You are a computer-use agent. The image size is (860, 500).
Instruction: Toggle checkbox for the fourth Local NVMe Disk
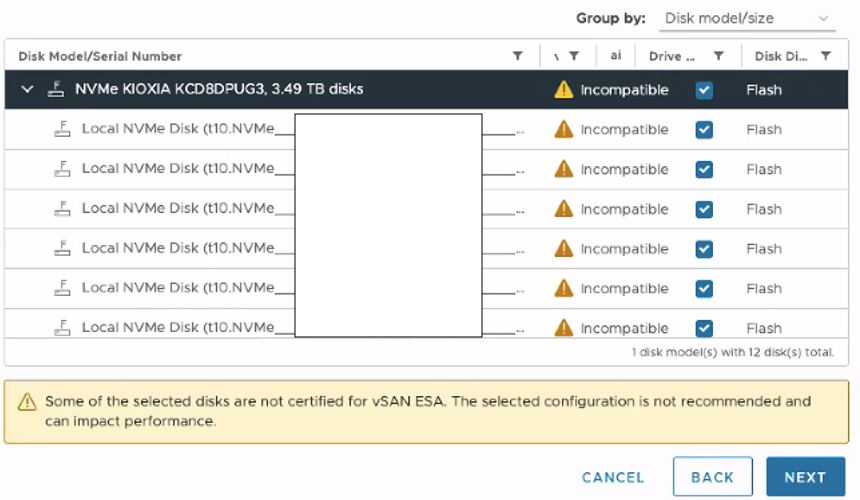(x=704, y=249)
